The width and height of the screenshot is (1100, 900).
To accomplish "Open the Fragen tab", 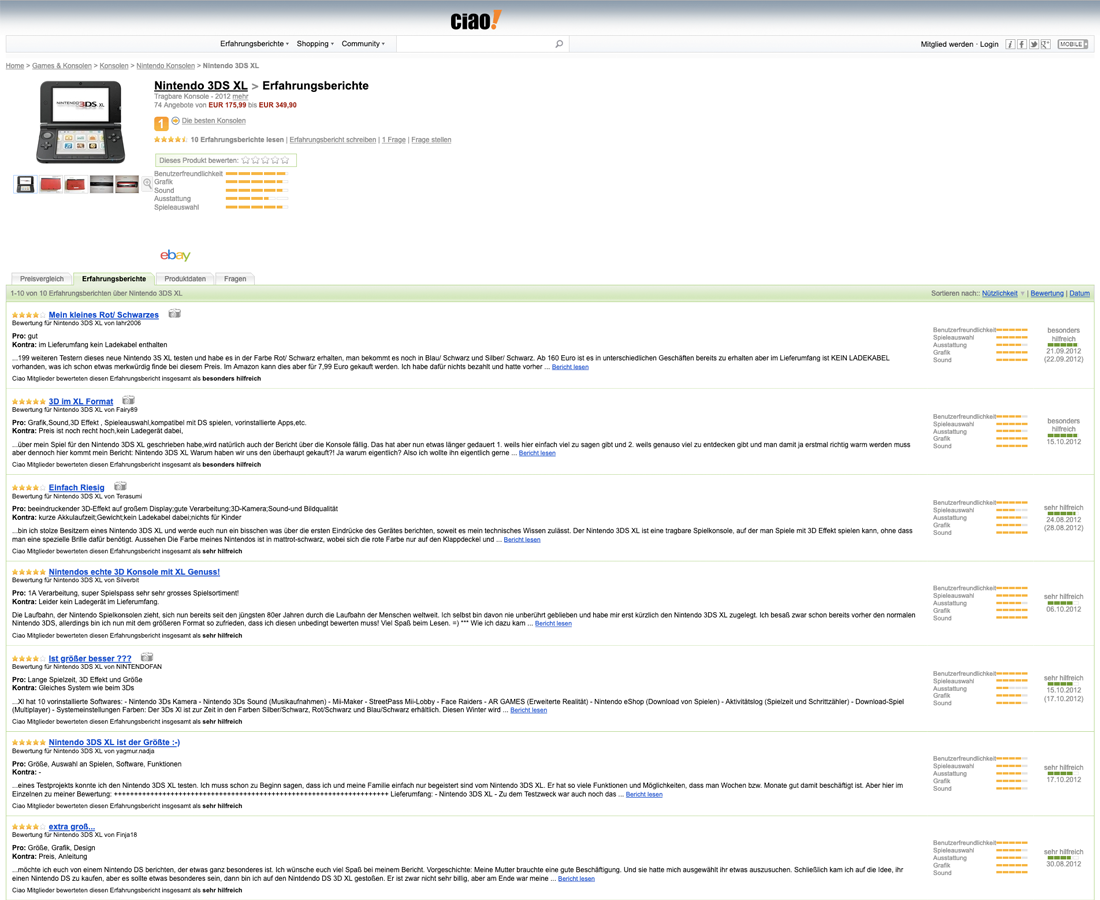I will [x=235, y=278].
